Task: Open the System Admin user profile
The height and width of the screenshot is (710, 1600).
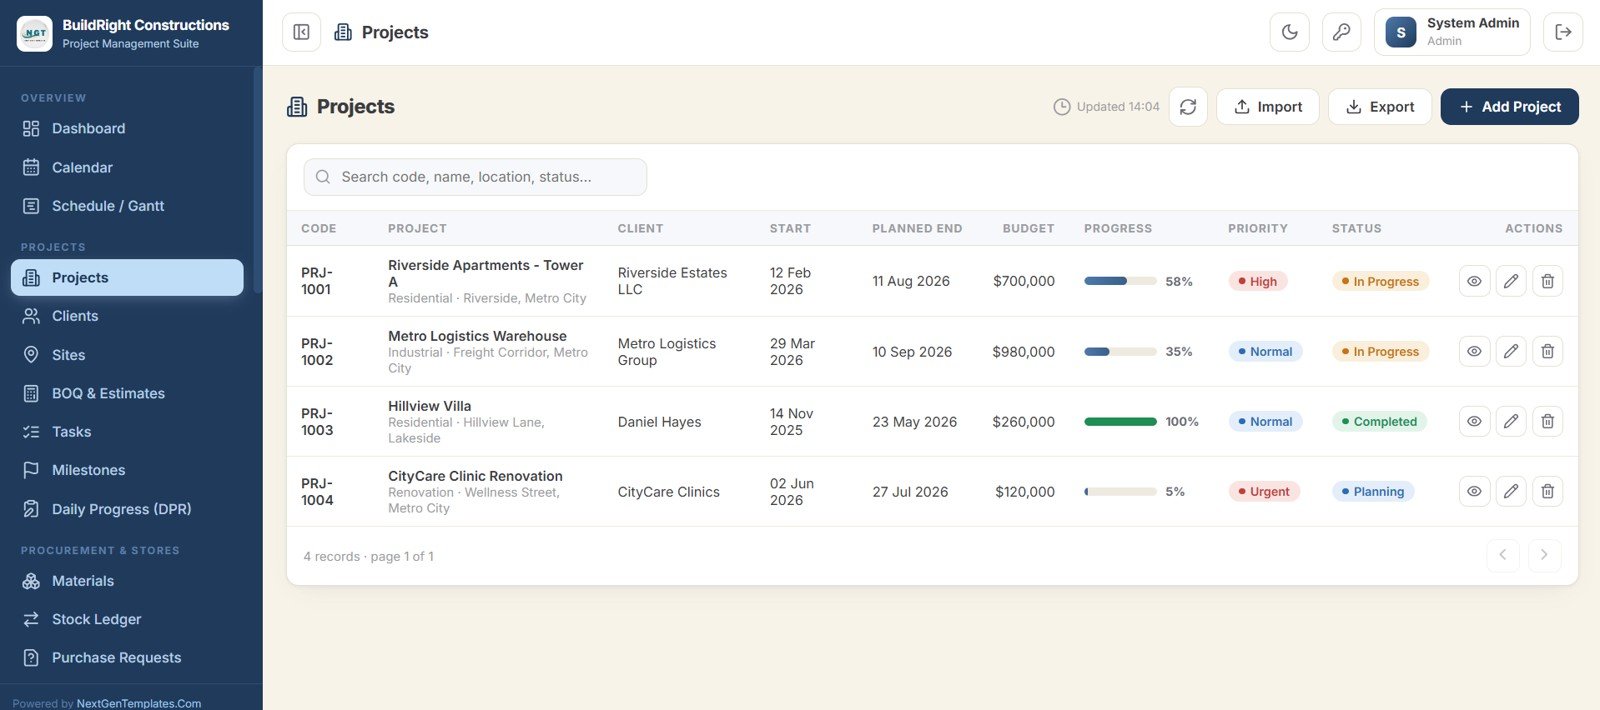Action: (1452, 32)
